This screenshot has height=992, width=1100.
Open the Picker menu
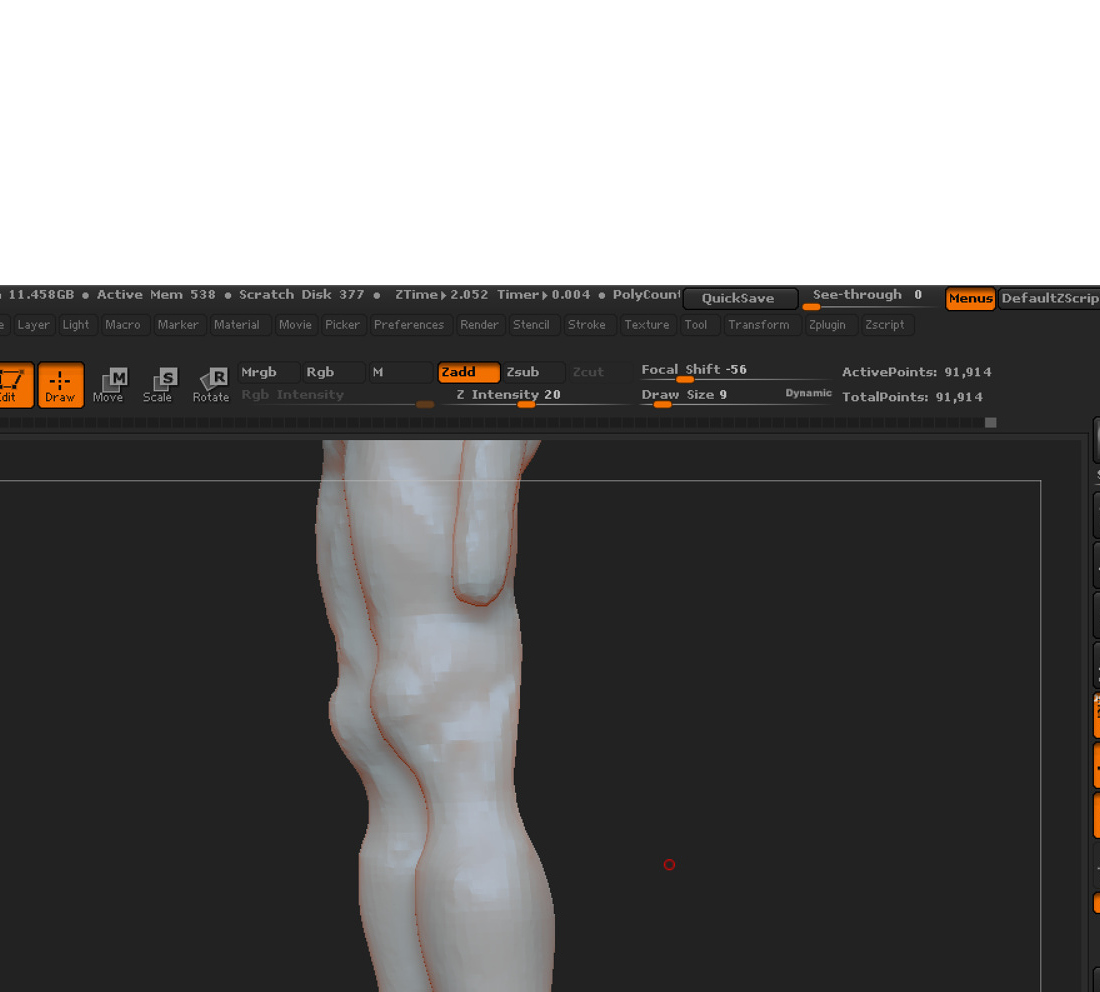[342, 325]
